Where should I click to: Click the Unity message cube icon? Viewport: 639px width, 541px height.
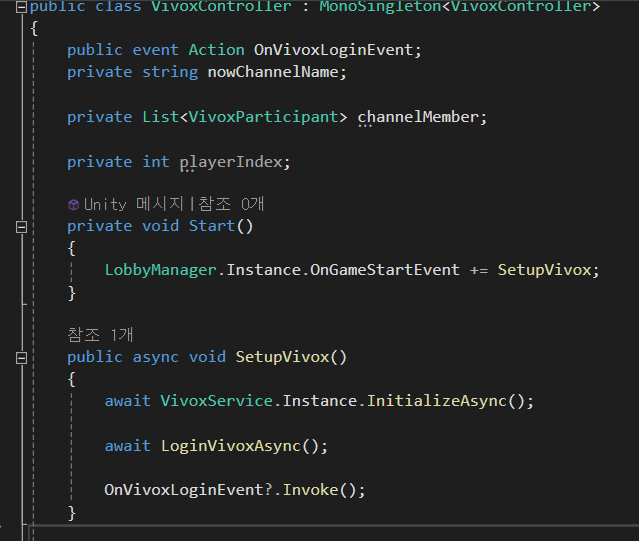[73, 205]
